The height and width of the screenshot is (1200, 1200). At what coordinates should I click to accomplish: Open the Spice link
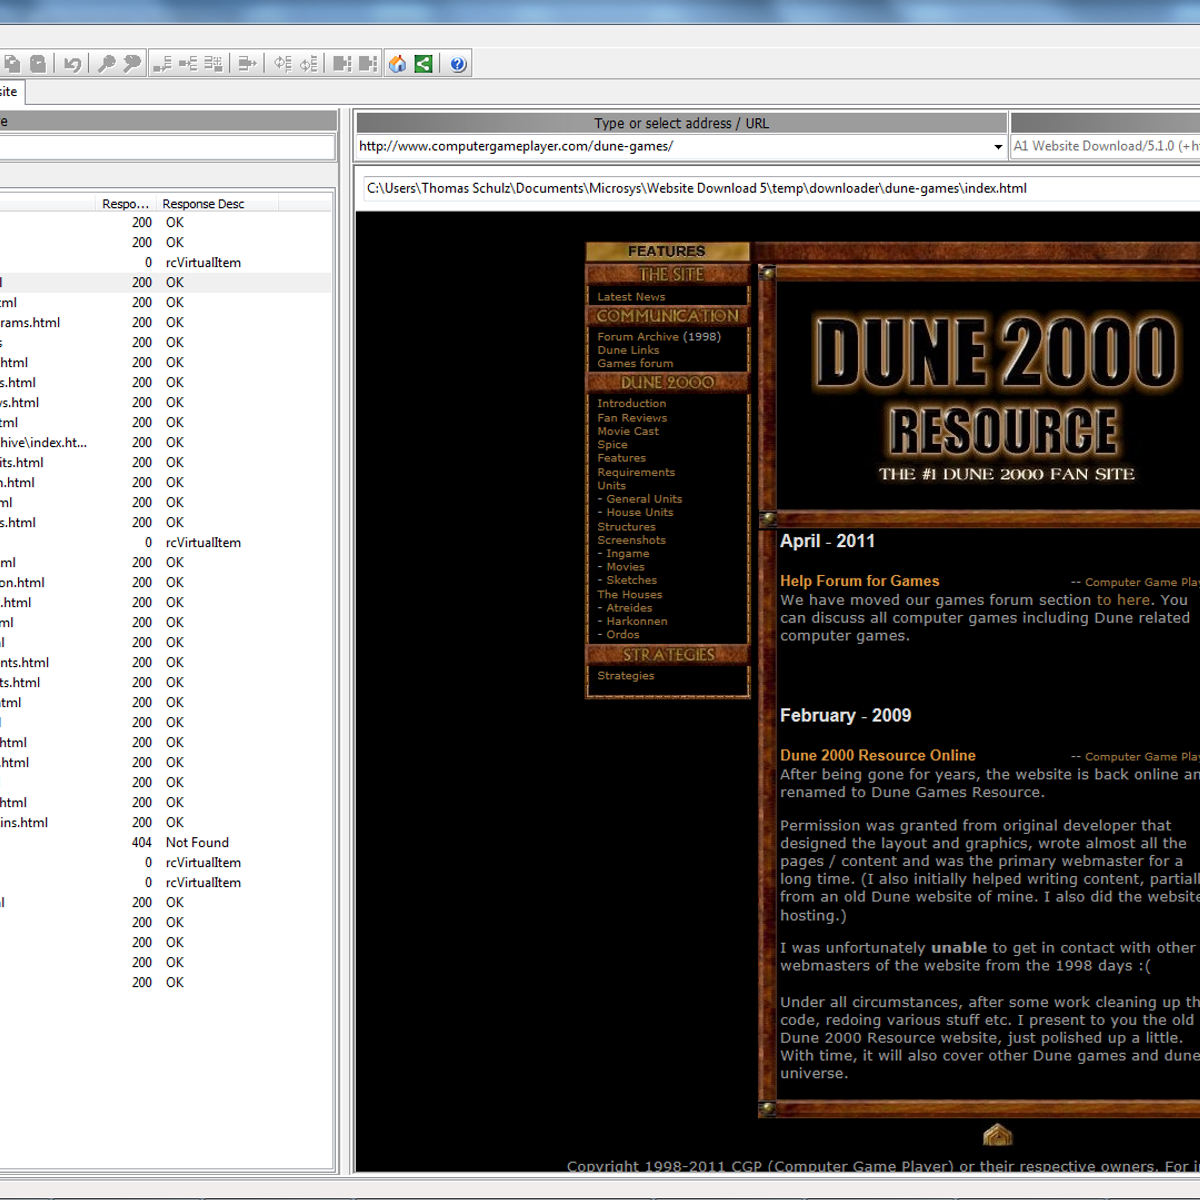[612, 445]
